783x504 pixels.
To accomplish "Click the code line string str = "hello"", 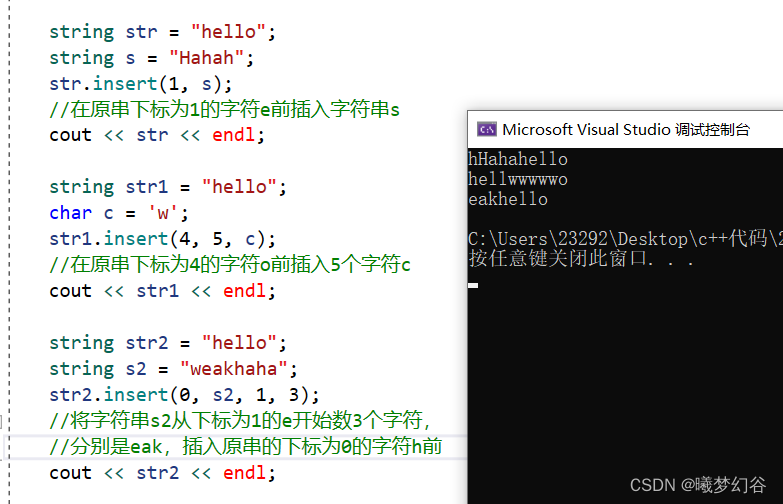I will coord(162,32).
